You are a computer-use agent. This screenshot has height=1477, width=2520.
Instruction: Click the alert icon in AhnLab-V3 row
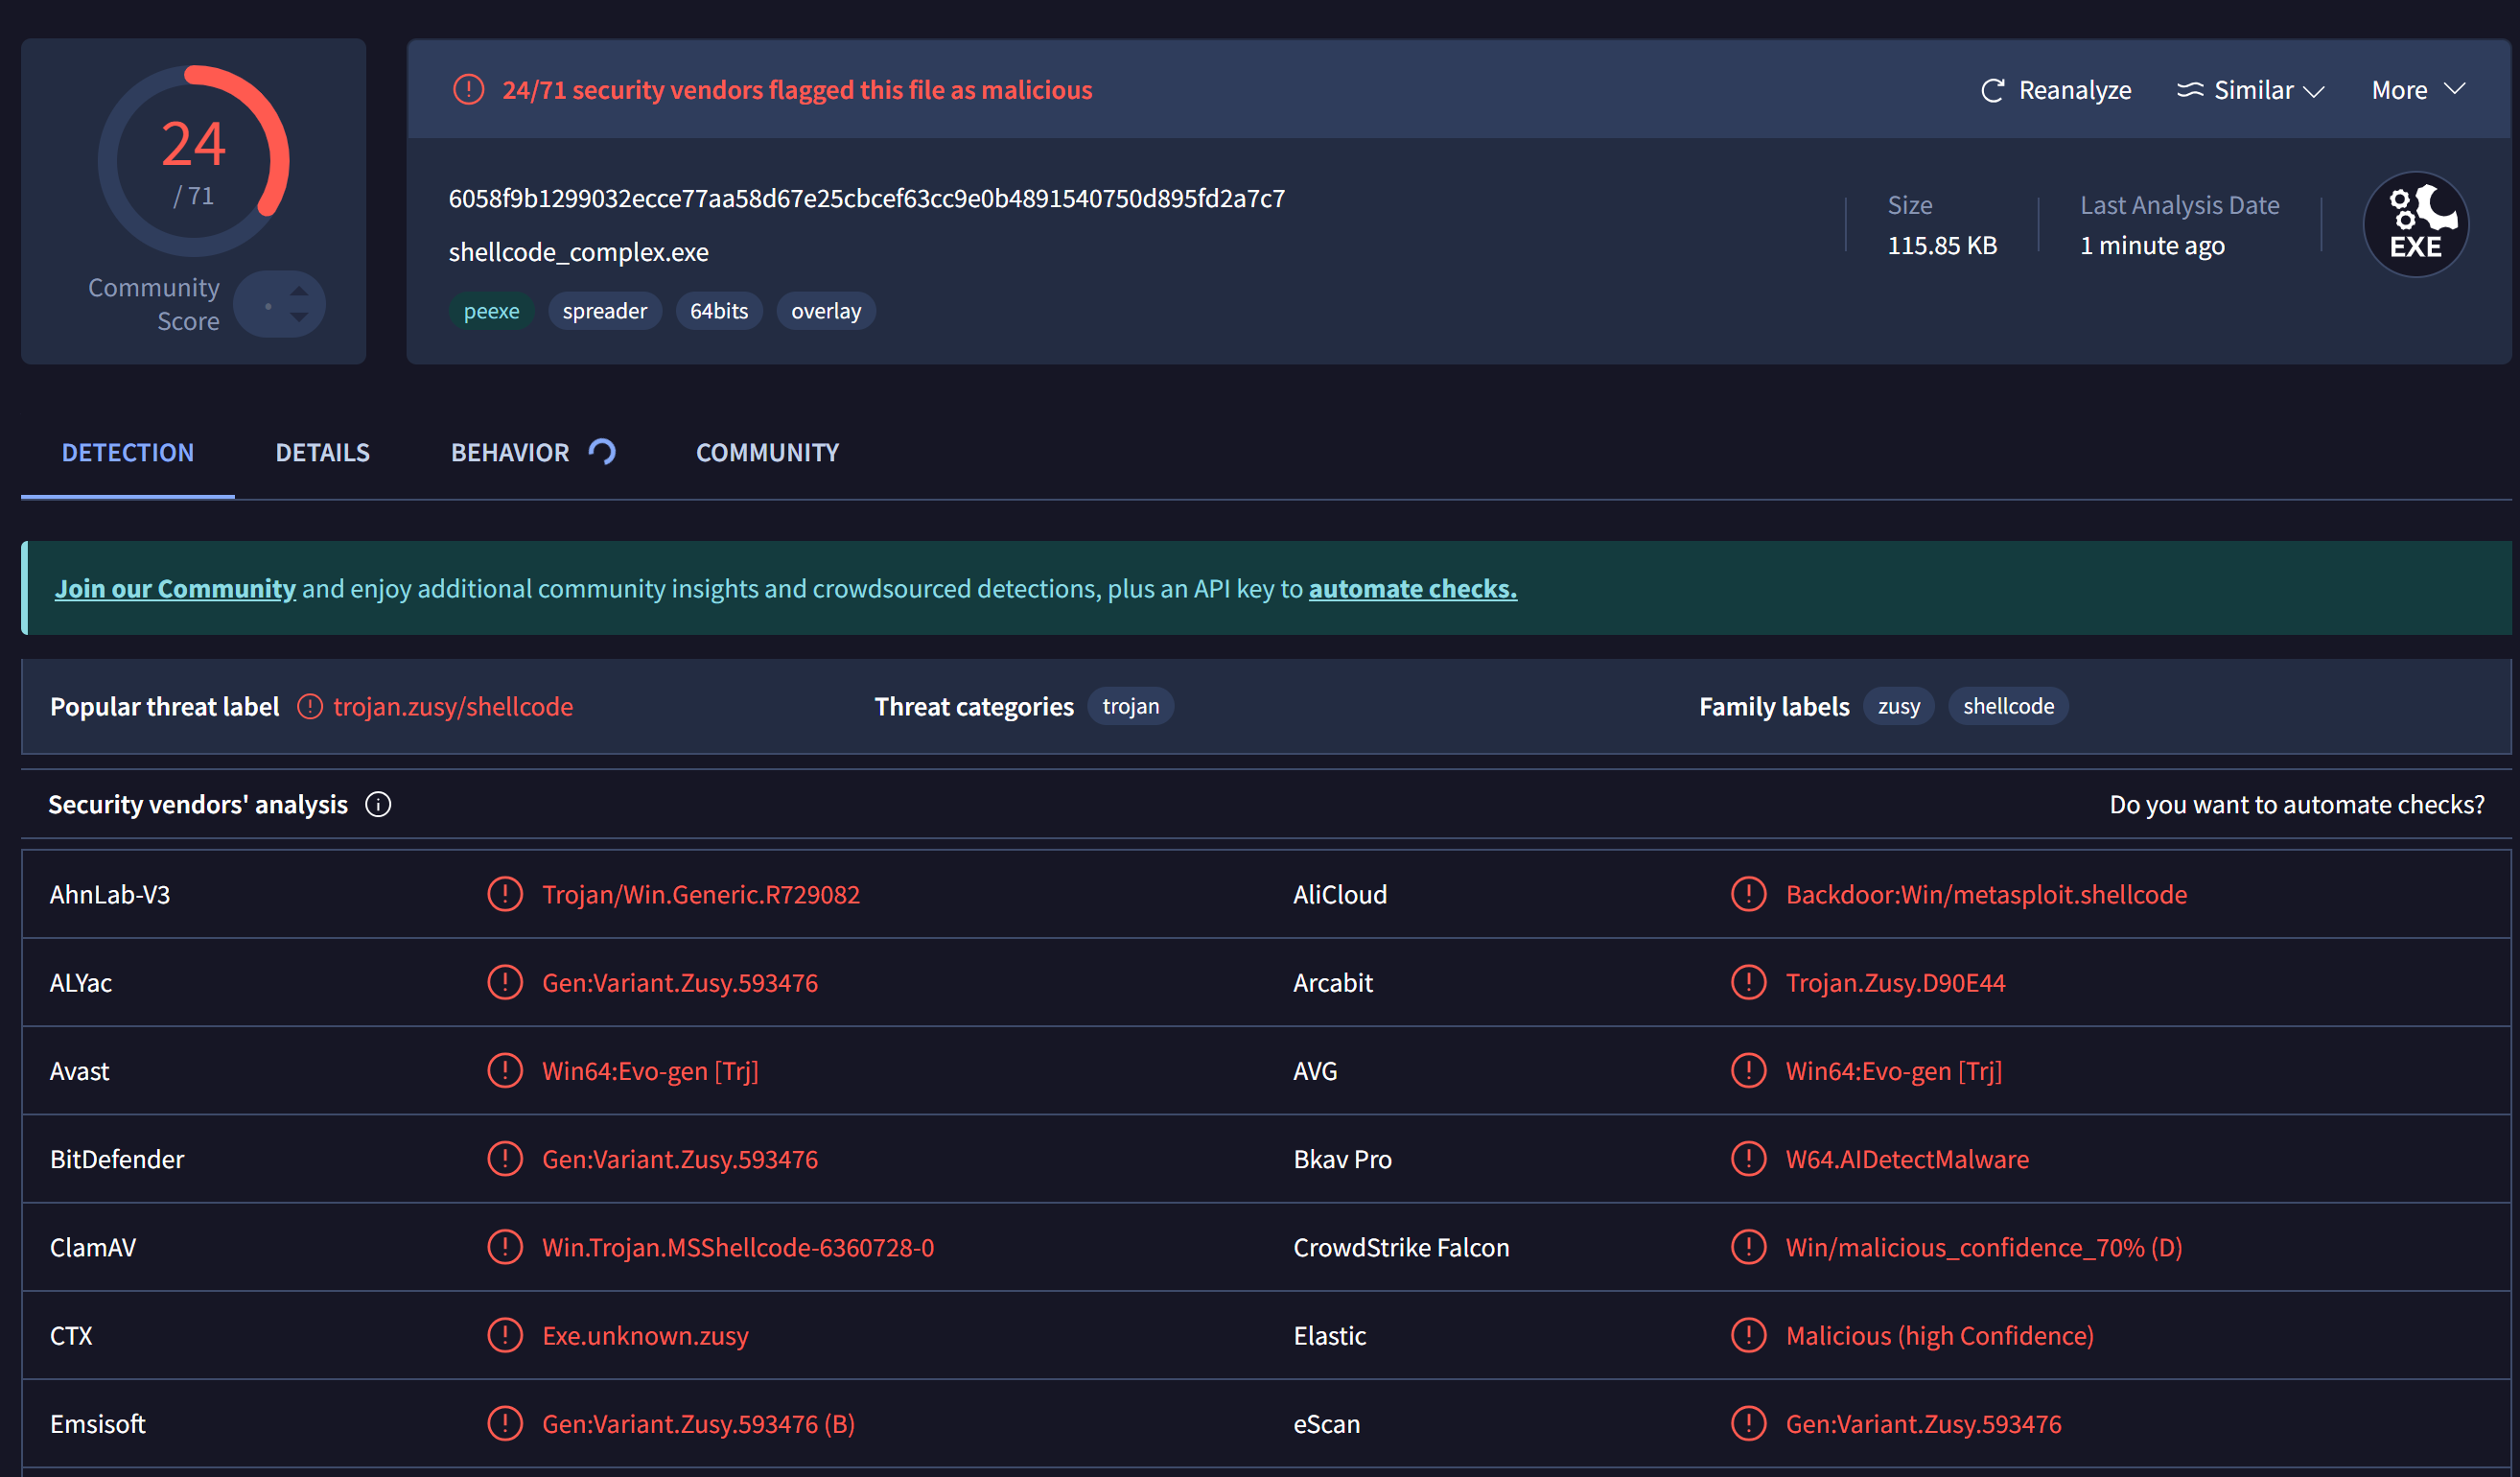tap(505, 894)
